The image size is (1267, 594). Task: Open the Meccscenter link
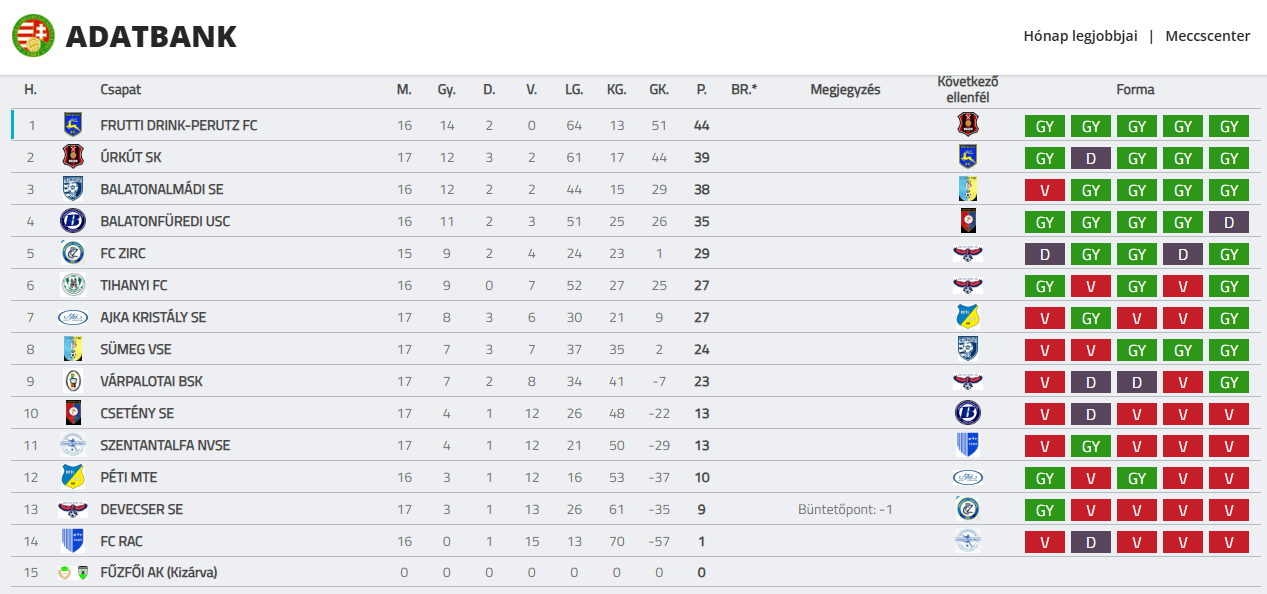[x=1207, y=36]
